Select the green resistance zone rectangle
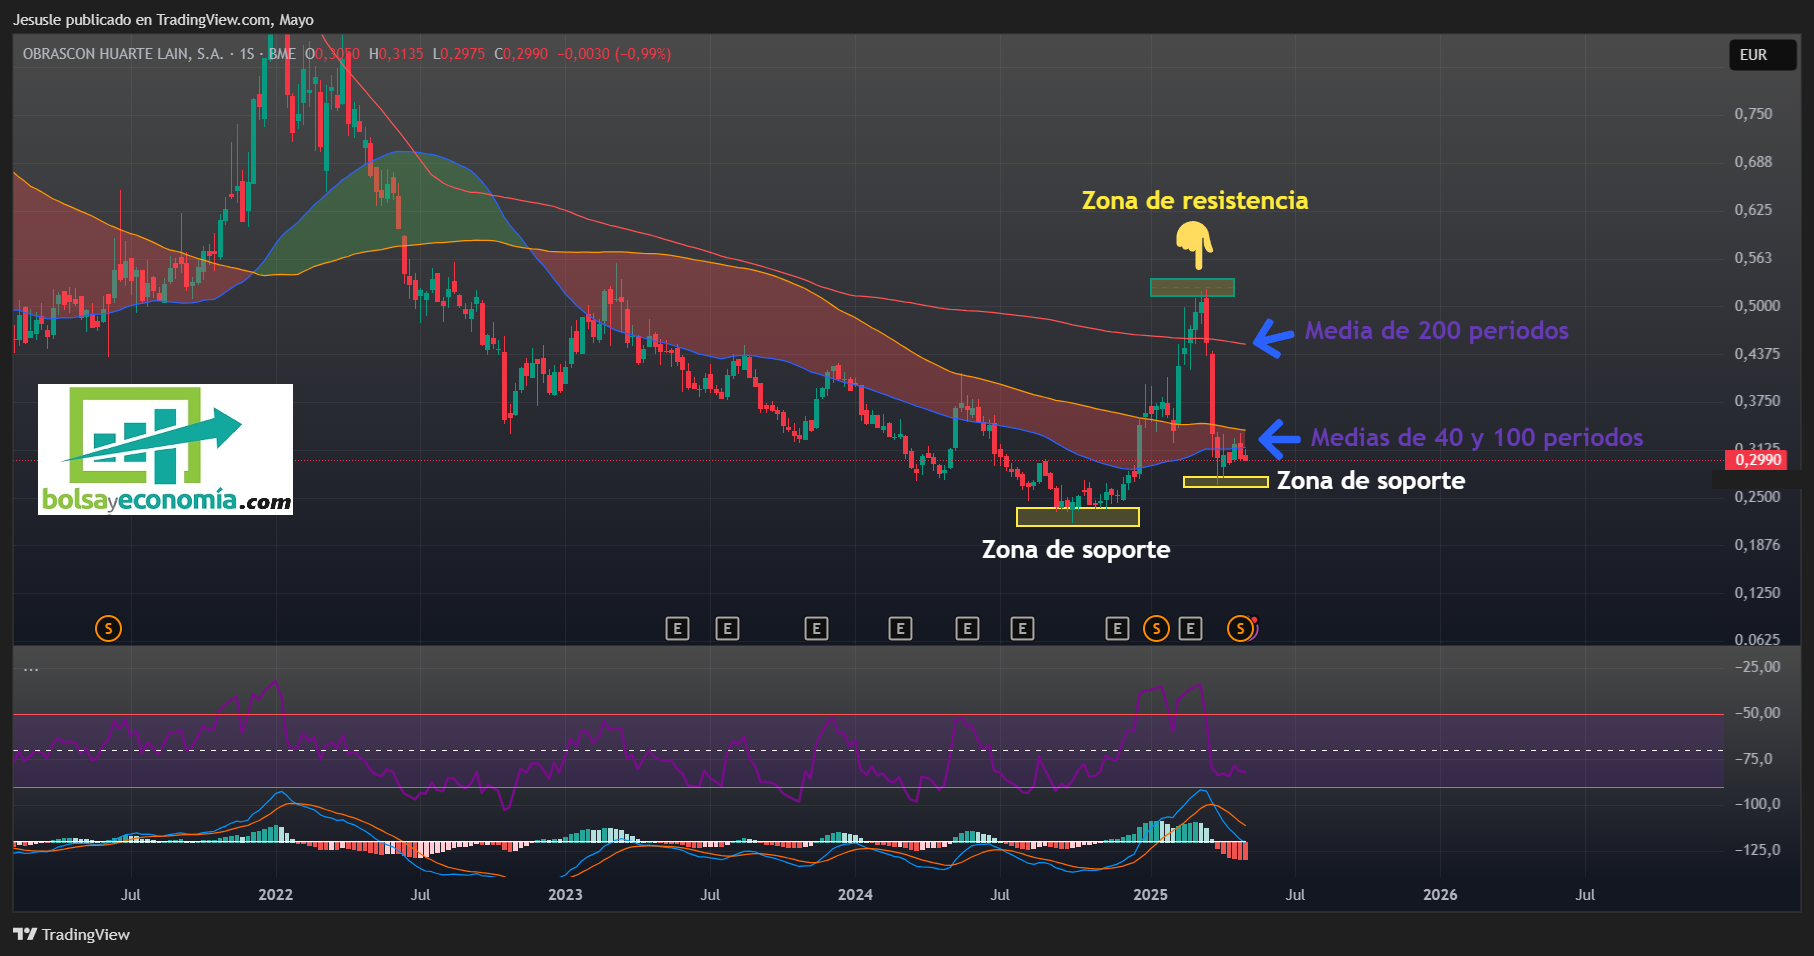 coord(1192,288)
